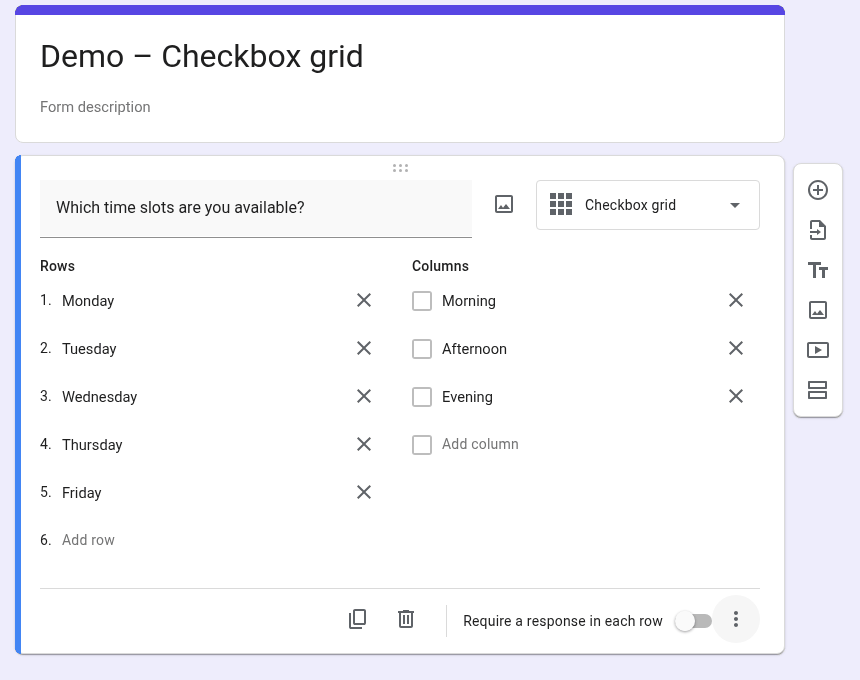The image size is (860, 680).
Task: Select the Evening column text
Action: [x=467, y=397]
